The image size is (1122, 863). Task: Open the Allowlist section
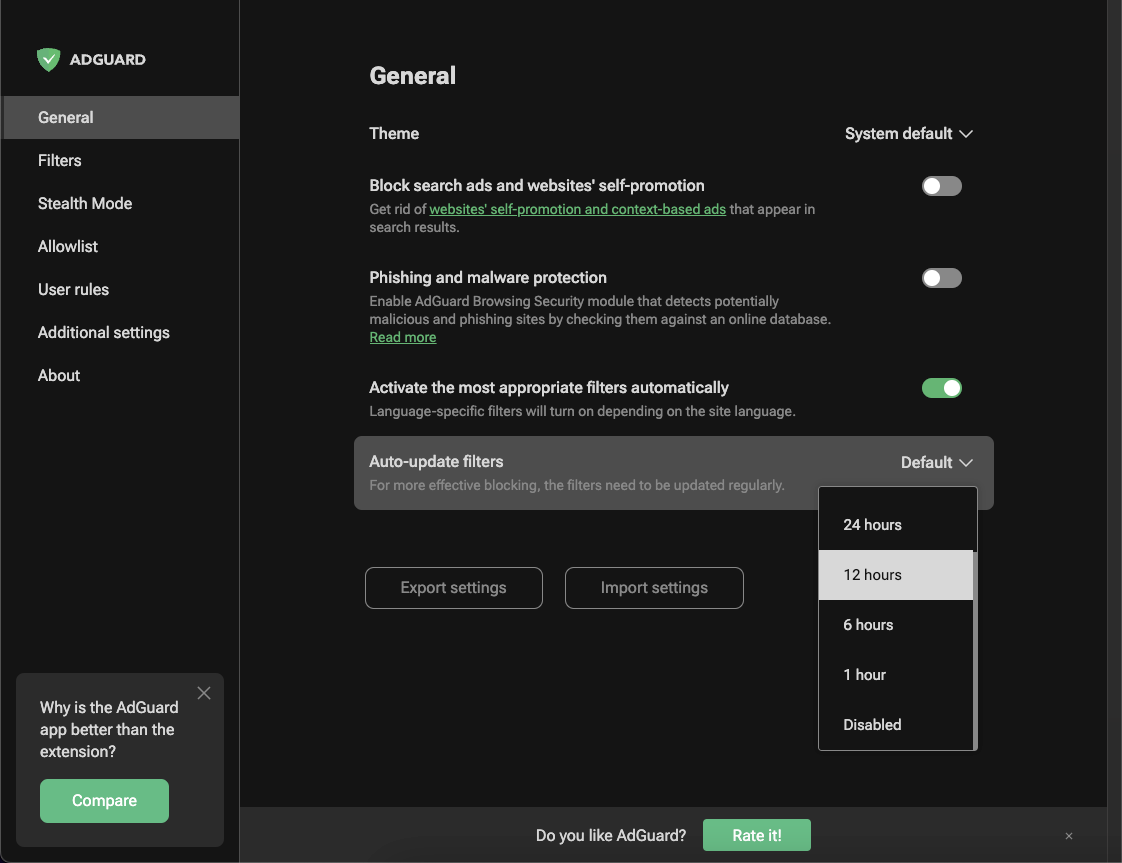(x=67, y=246)
